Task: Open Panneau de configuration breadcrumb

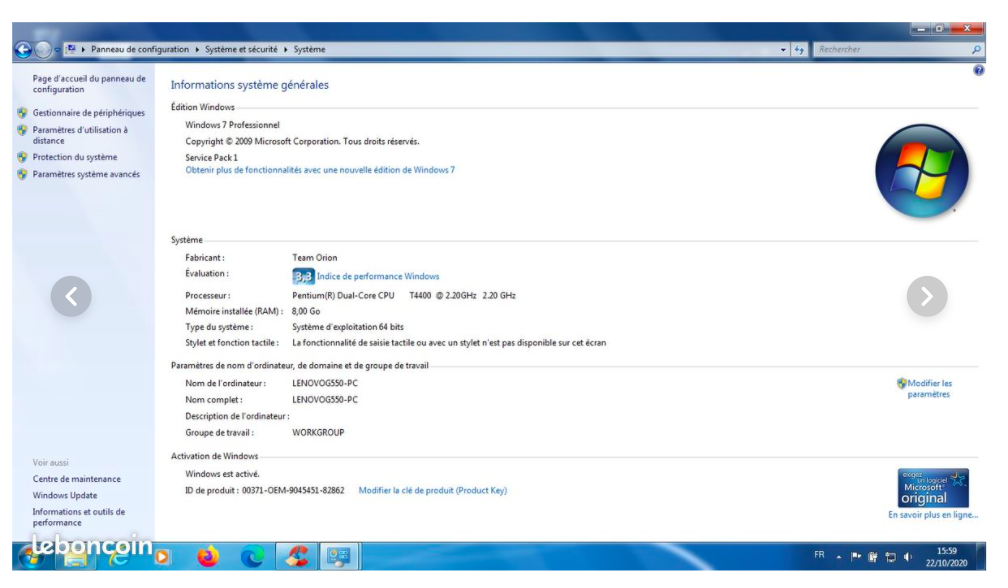Action: pyautogui.click(x=140, y=49)
